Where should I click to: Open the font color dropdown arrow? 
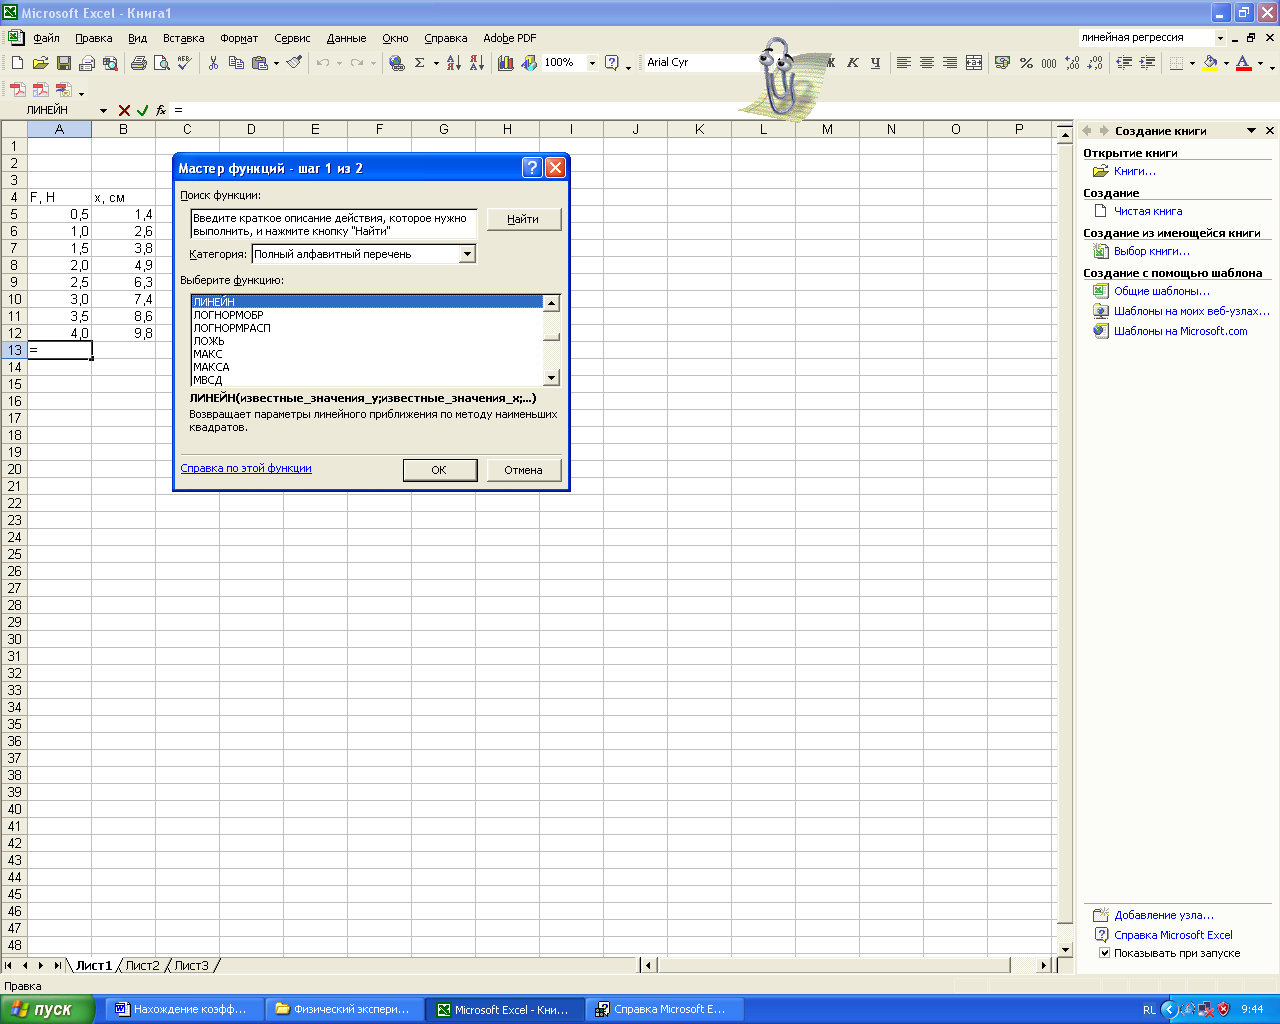click(1259, 63)
